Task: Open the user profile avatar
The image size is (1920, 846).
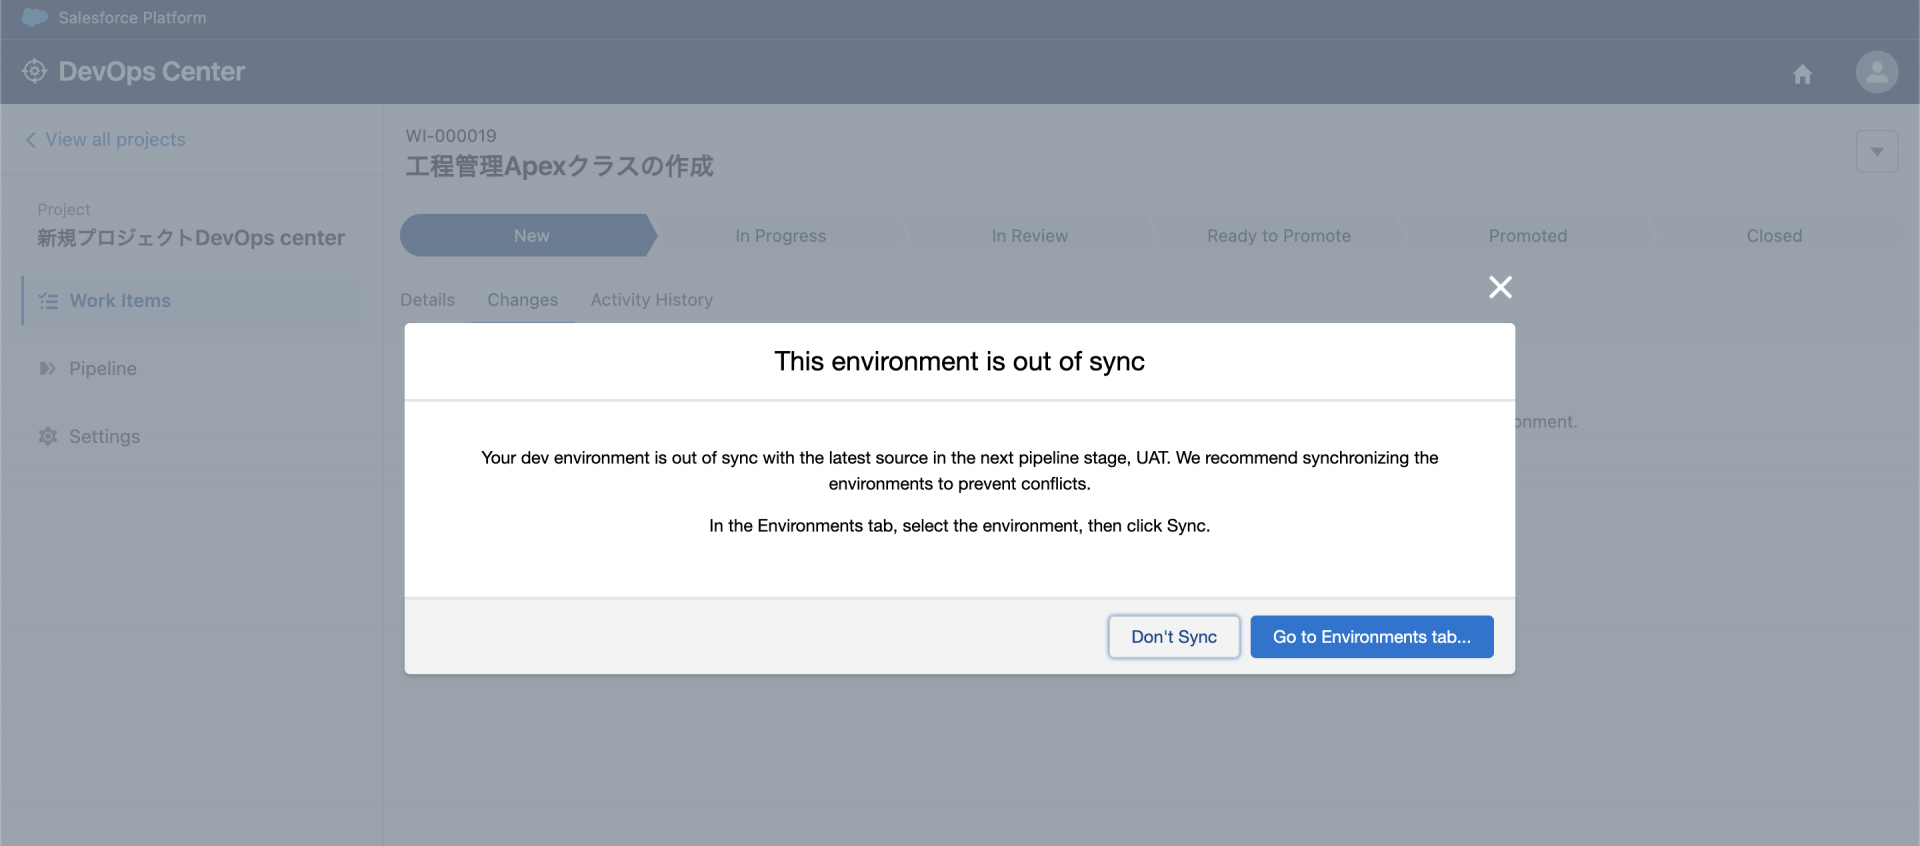Action: [x=1876, y=72]
